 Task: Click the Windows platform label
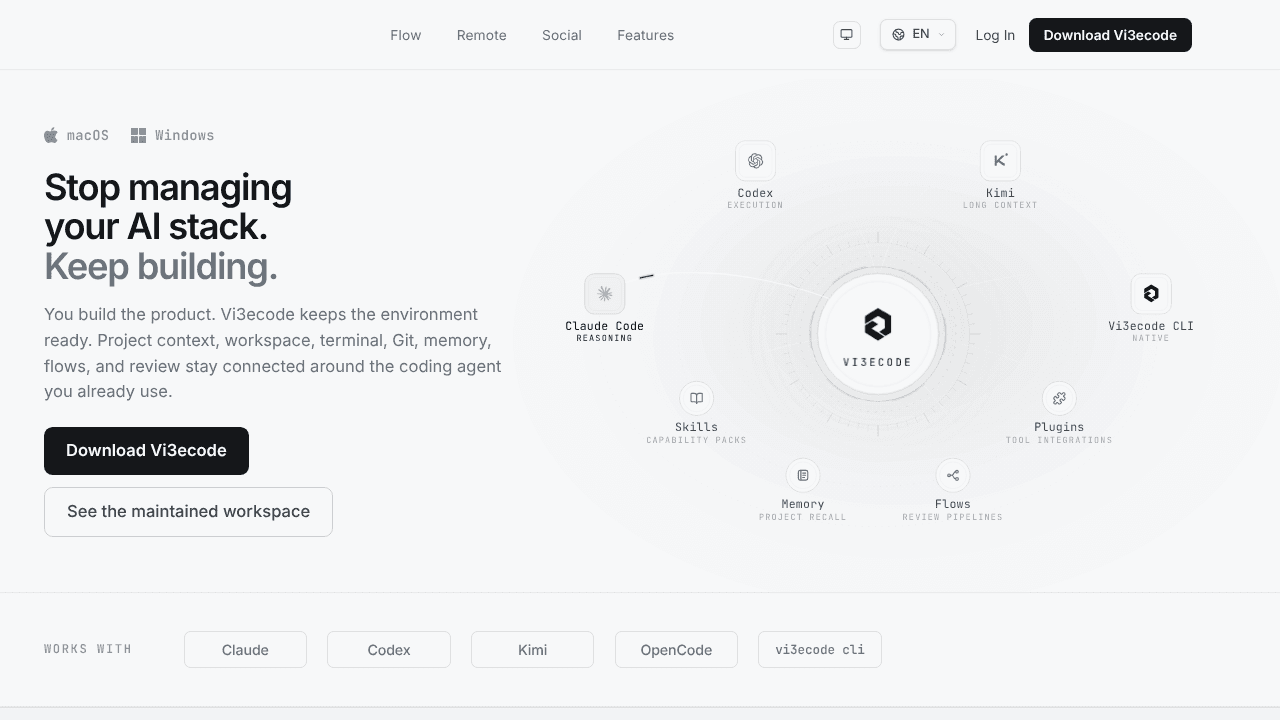tap(185, 135)
